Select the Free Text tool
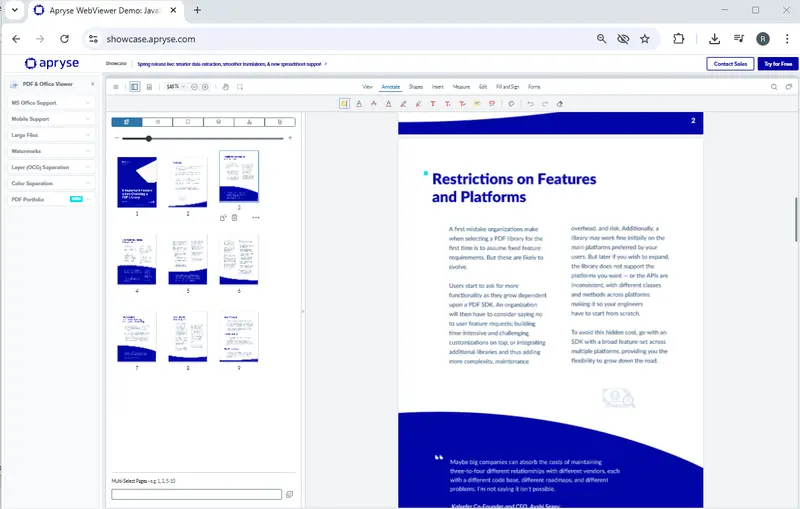 point(433,104)
